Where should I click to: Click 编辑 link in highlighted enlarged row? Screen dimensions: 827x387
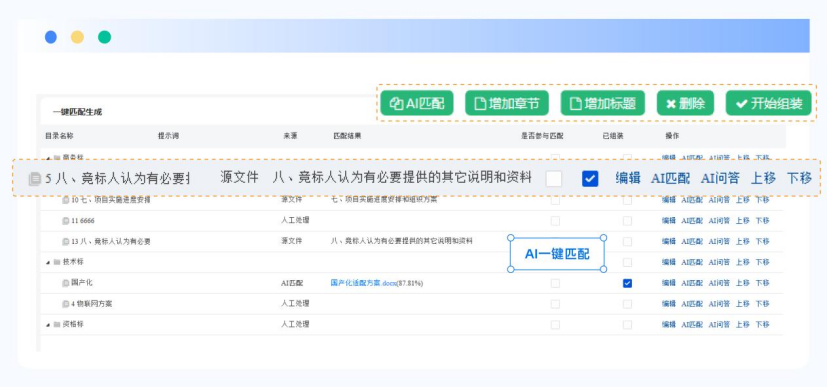pyautogui.click(x=628, y=178)
